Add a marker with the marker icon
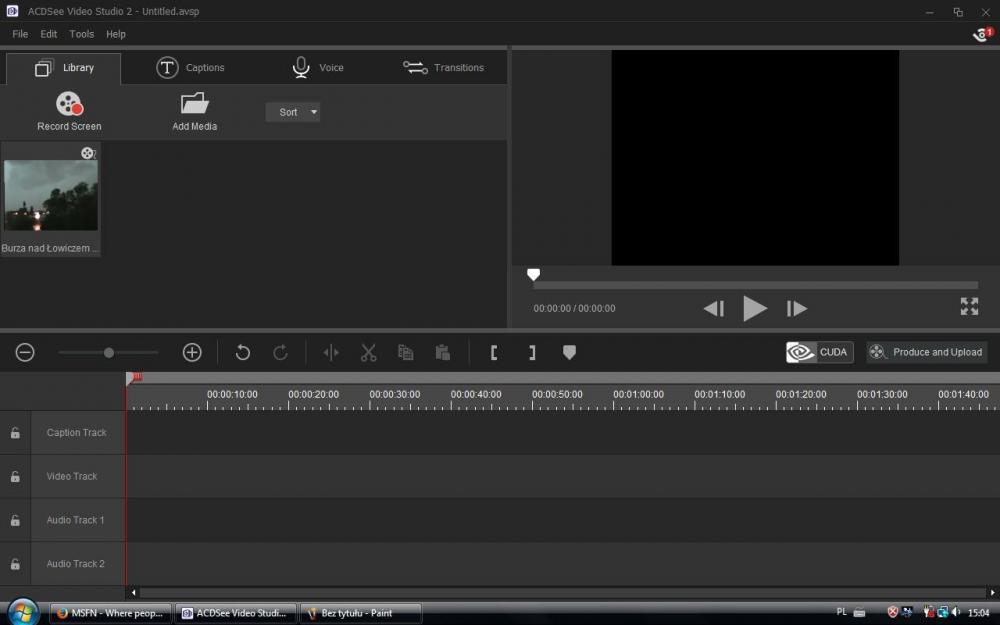The image size is (1000, 625). [x=569, y=352]
